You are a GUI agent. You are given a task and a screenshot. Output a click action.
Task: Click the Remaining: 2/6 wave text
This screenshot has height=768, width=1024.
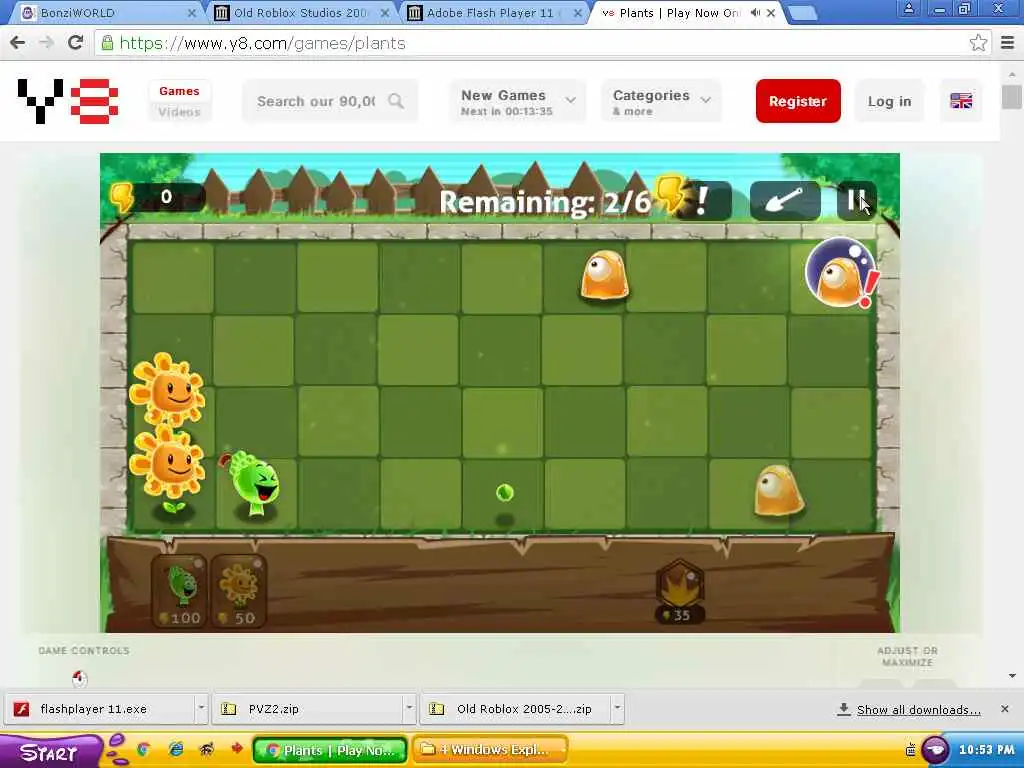pyautogui.click(x=545, y=202)
